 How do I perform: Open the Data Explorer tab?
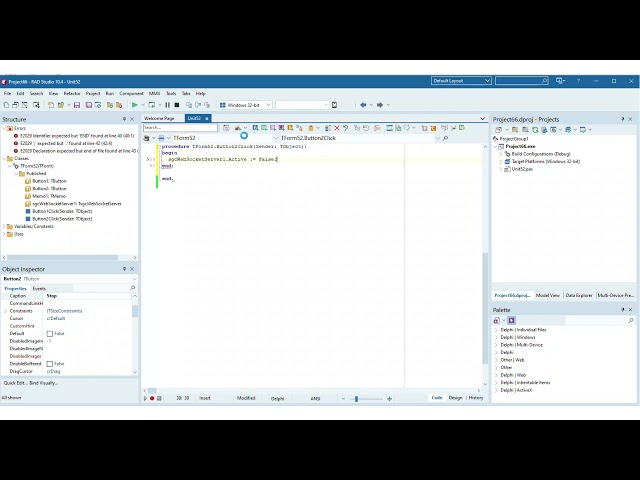579,295
